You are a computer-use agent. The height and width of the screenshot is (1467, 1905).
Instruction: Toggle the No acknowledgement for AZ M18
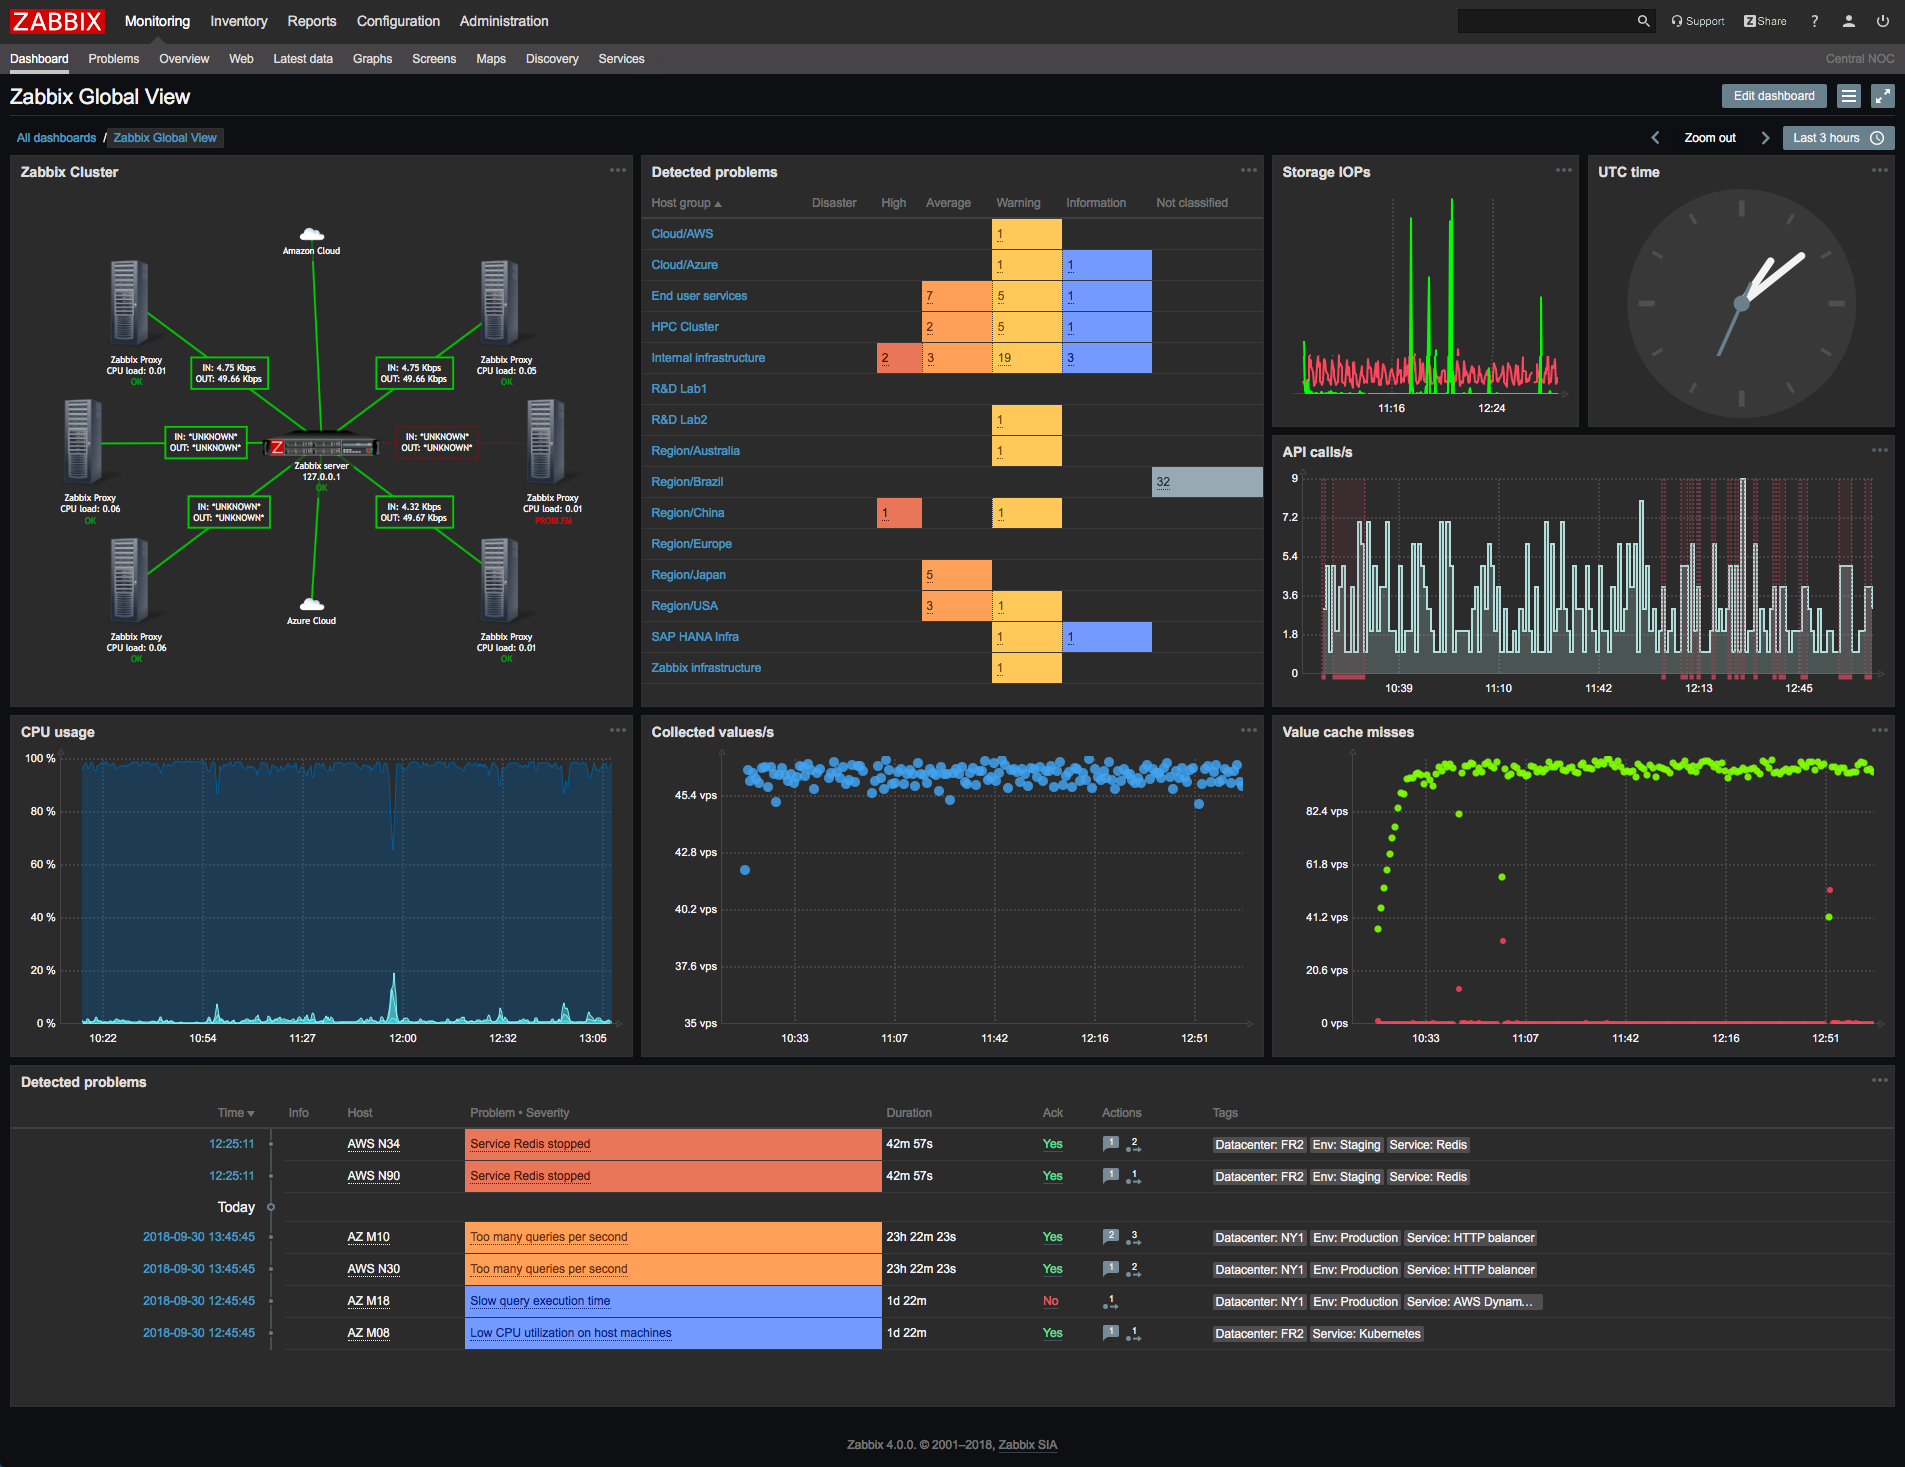coord(1050,1301)
